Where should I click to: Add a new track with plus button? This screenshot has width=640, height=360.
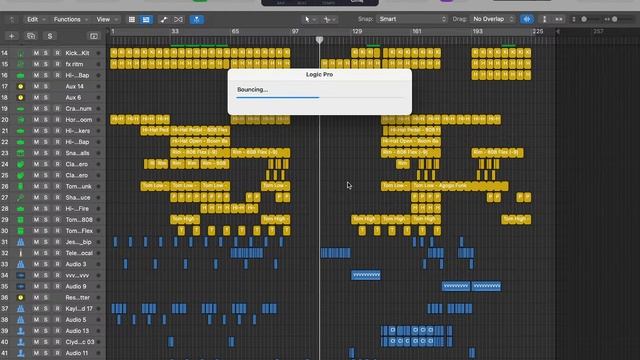coord(11,36)
